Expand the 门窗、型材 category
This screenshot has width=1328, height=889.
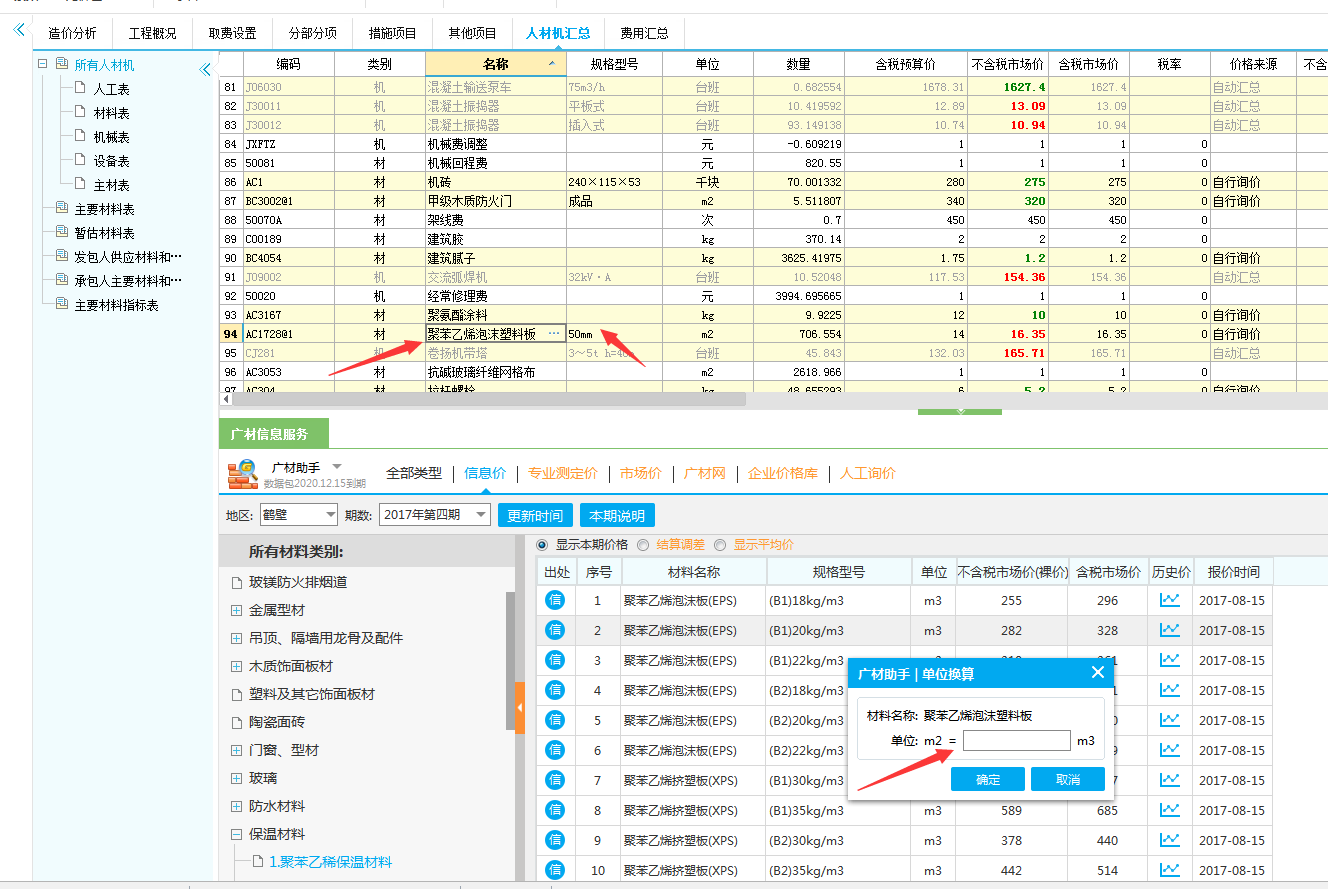[x=236, y=750]
